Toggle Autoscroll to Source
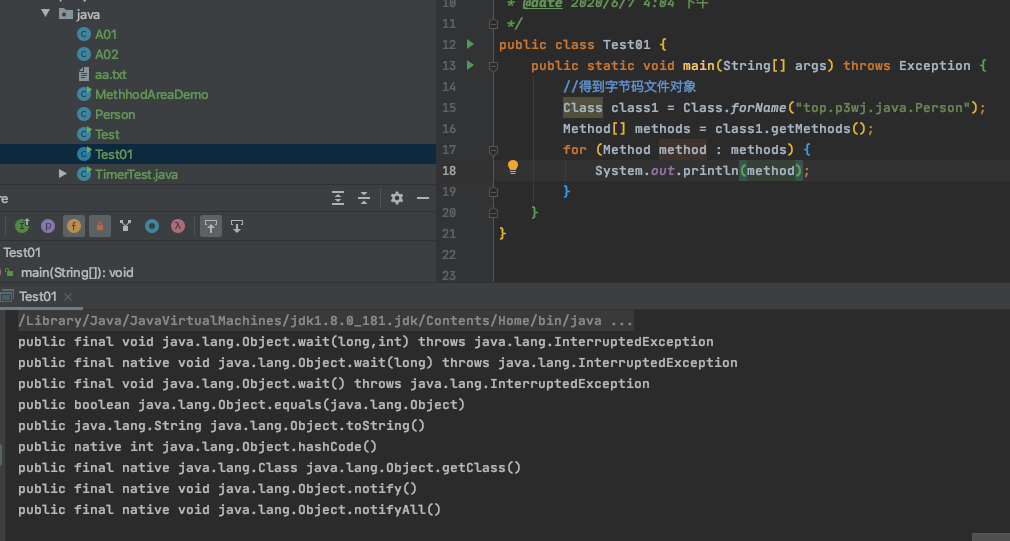The width and height of the screenshot is (1010, 541). point(211,226)
